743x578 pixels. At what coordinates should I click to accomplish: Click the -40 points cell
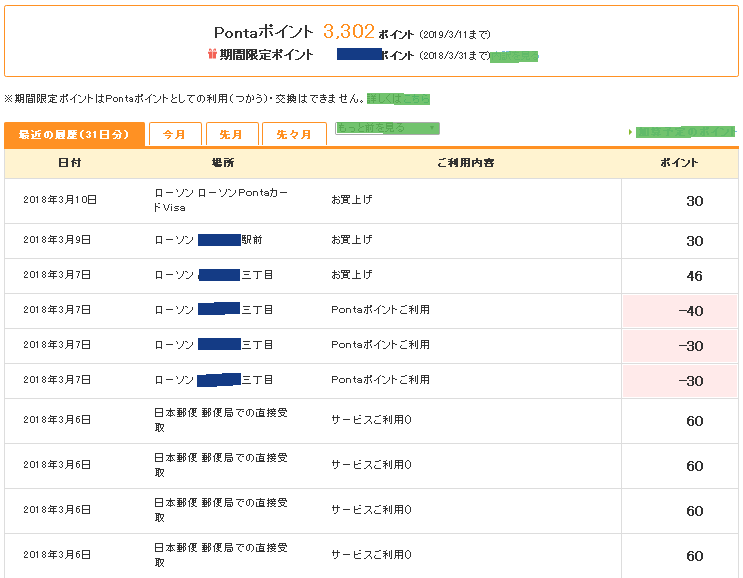[x=690, y=311]
